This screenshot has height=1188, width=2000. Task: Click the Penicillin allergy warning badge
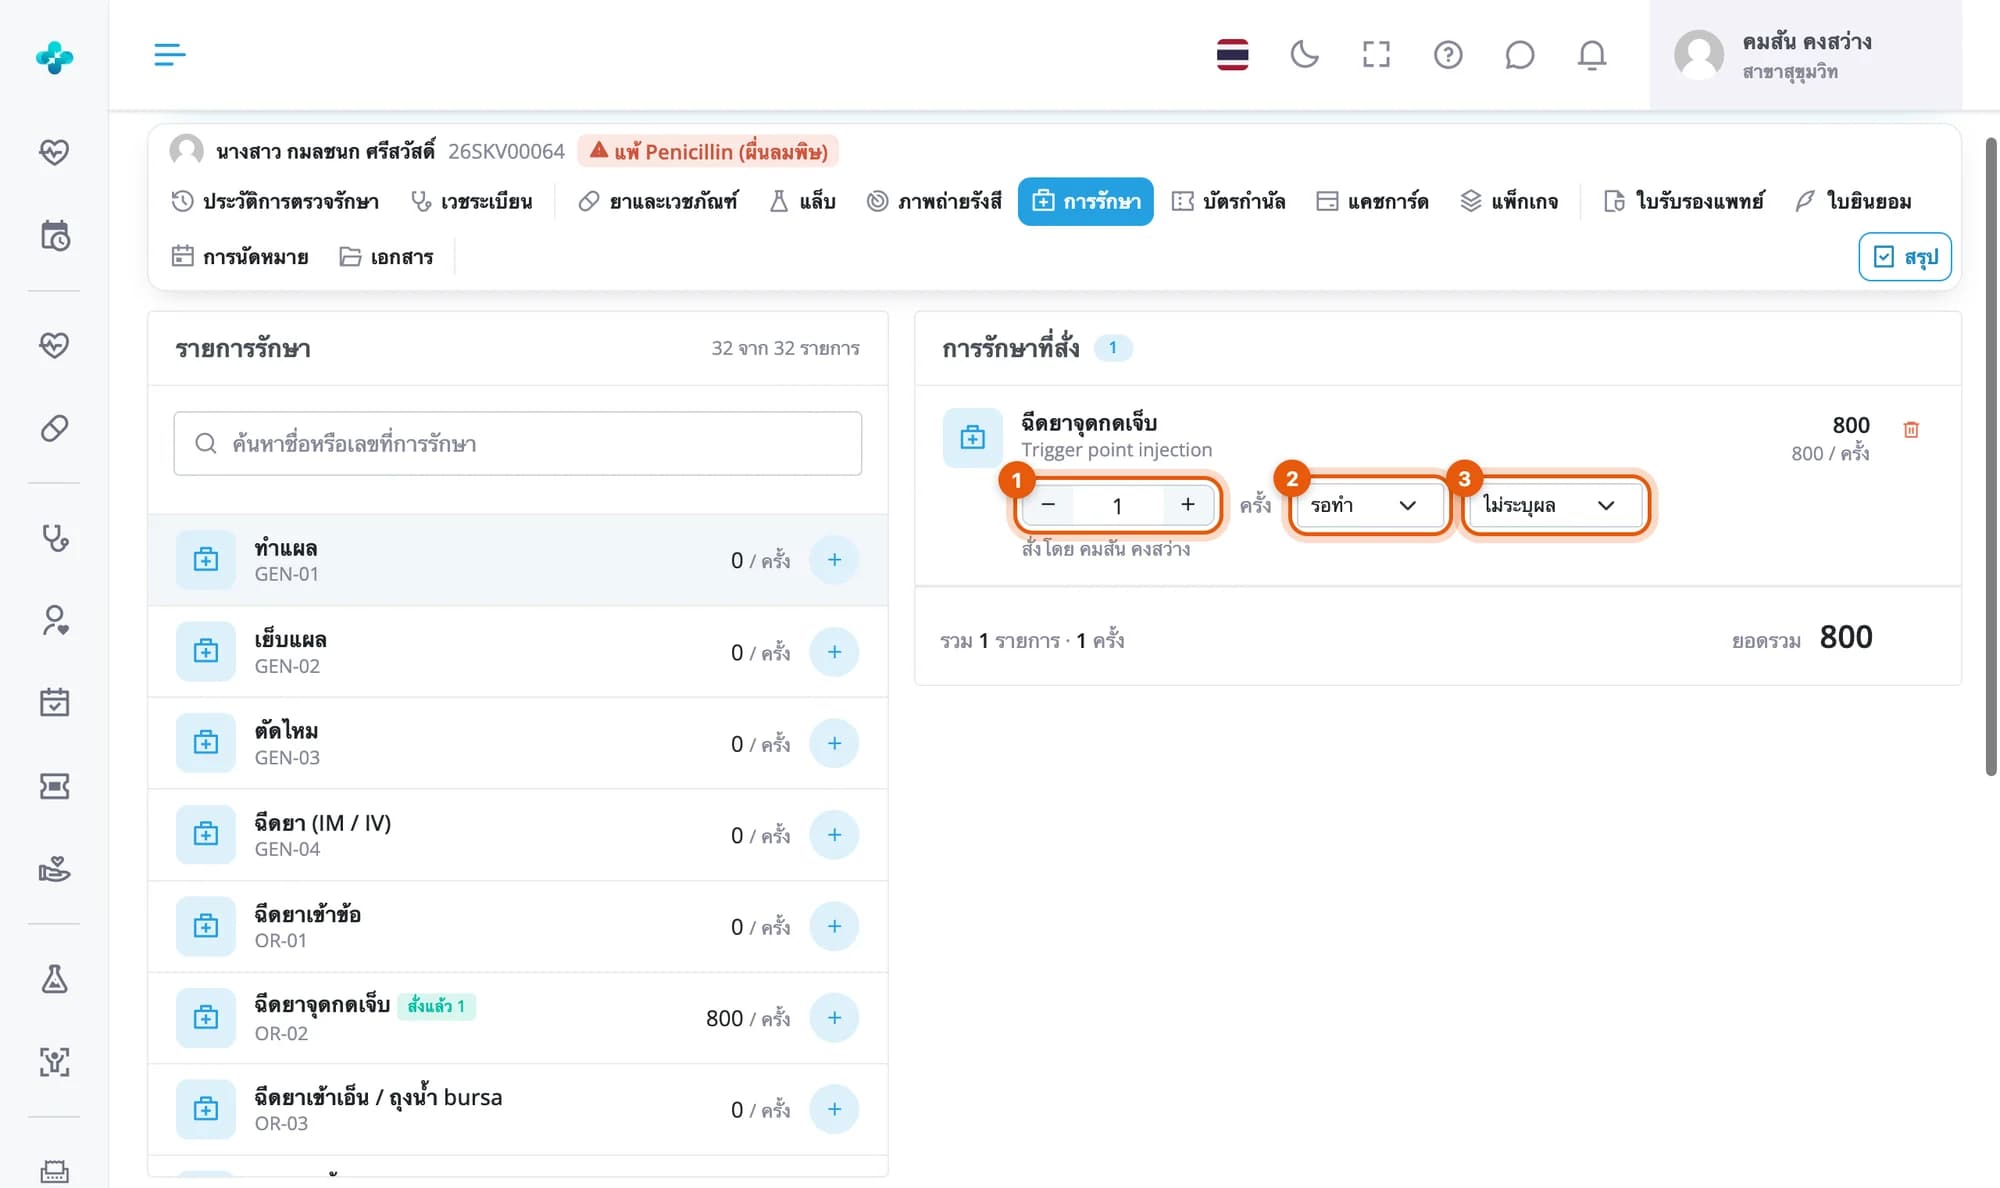pos(708,151)
